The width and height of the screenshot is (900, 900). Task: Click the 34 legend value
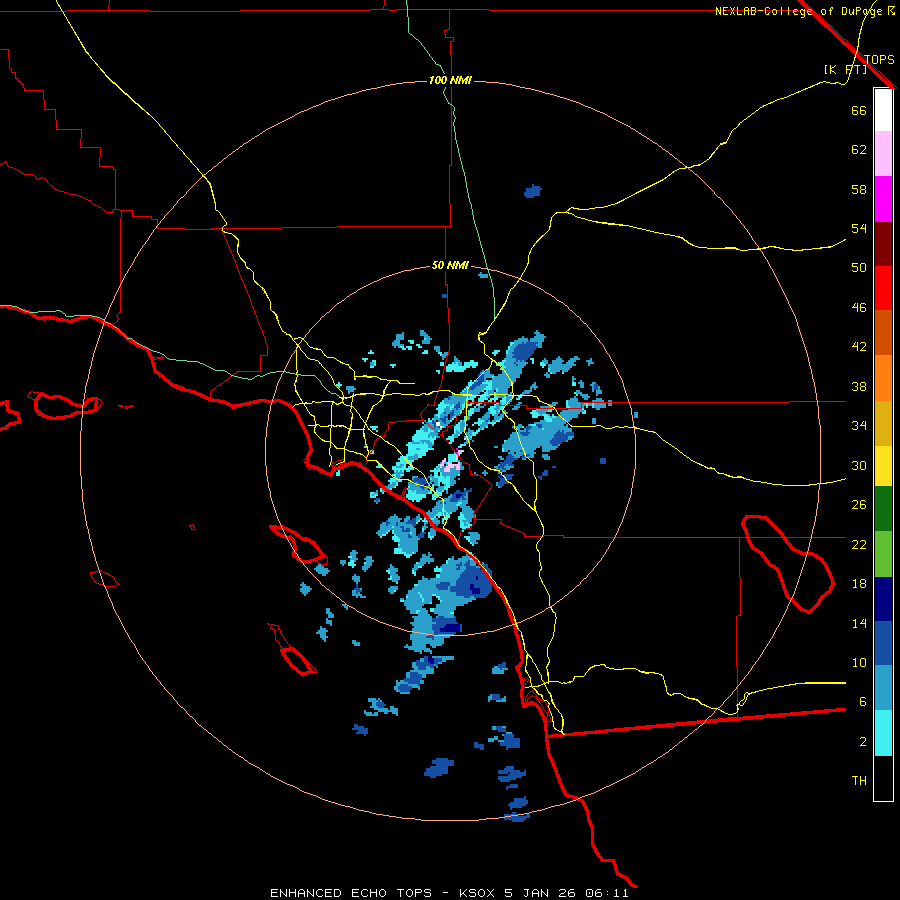click(859, 425)
